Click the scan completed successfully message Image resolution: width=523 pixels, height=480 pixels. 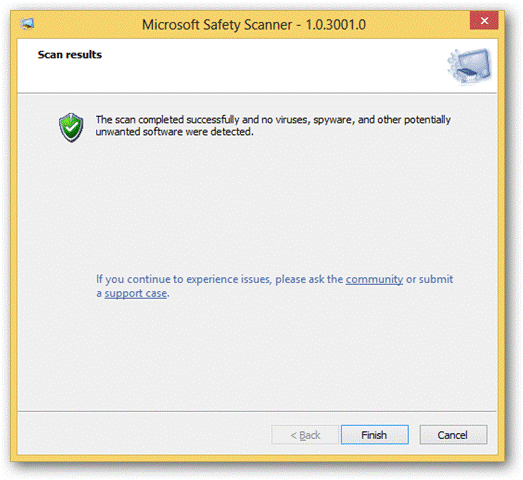point(273,126)
